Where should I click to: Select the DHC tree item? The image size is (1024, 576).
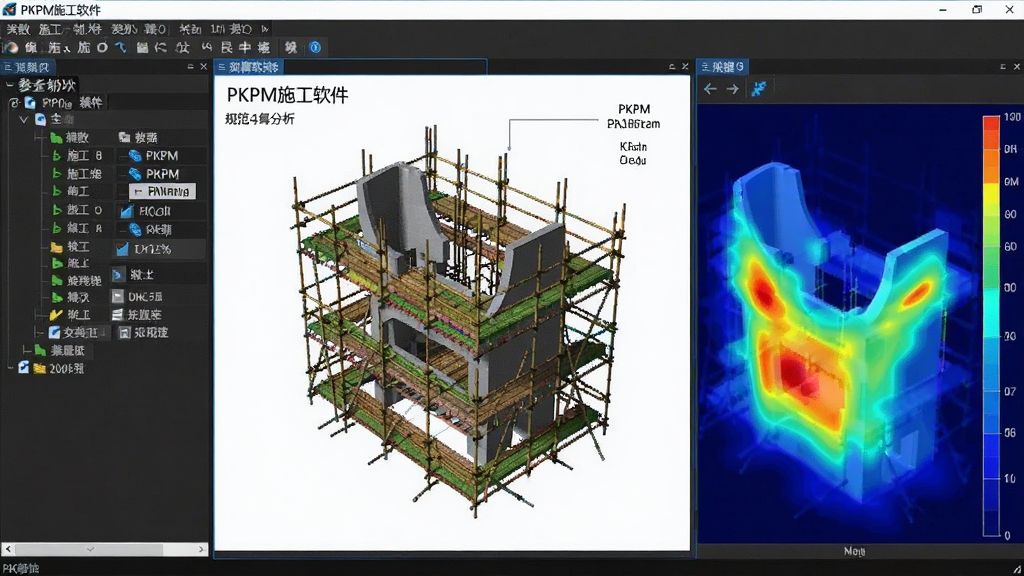[x=145, y=296]
